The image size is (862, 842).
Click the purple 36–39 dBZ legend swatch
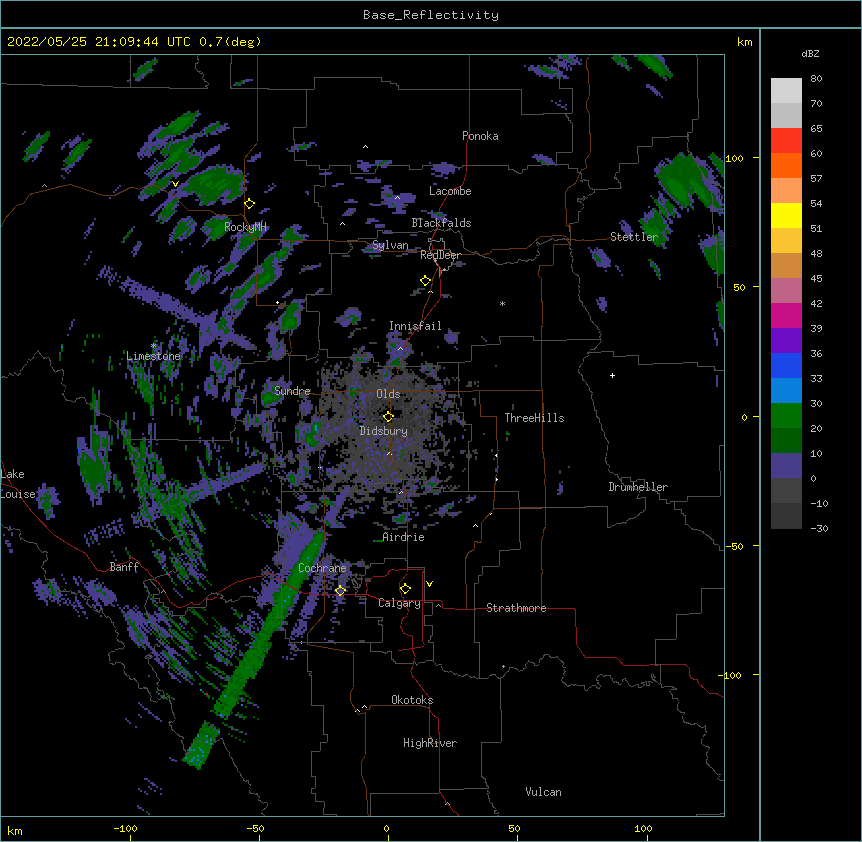[786, 341]
